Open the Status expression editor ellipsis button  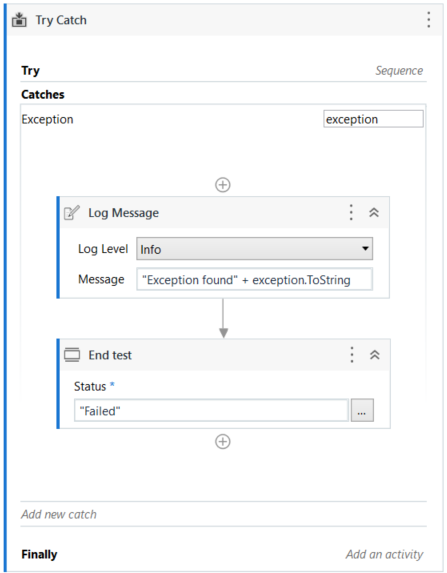(362, 411)
